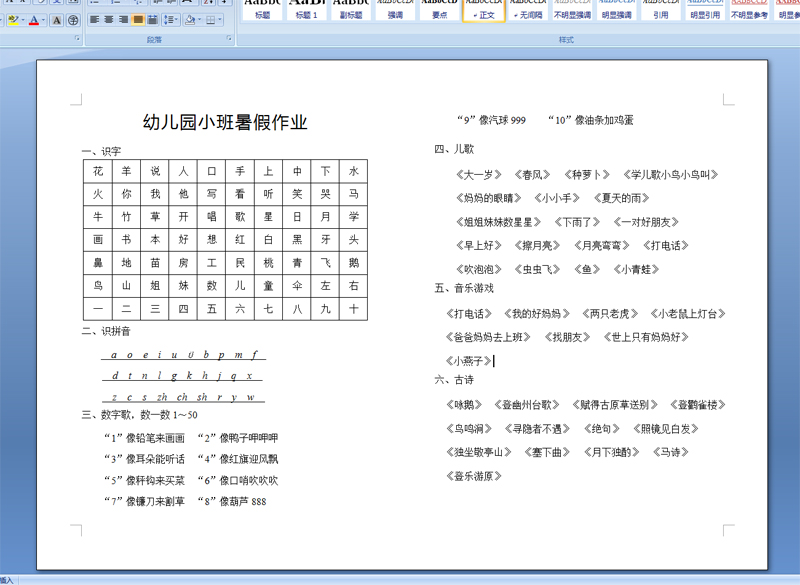Apply the 不明显强调 style
Image resolution: width=800 pixels, height=585 pixels.
tap(572, 9)
